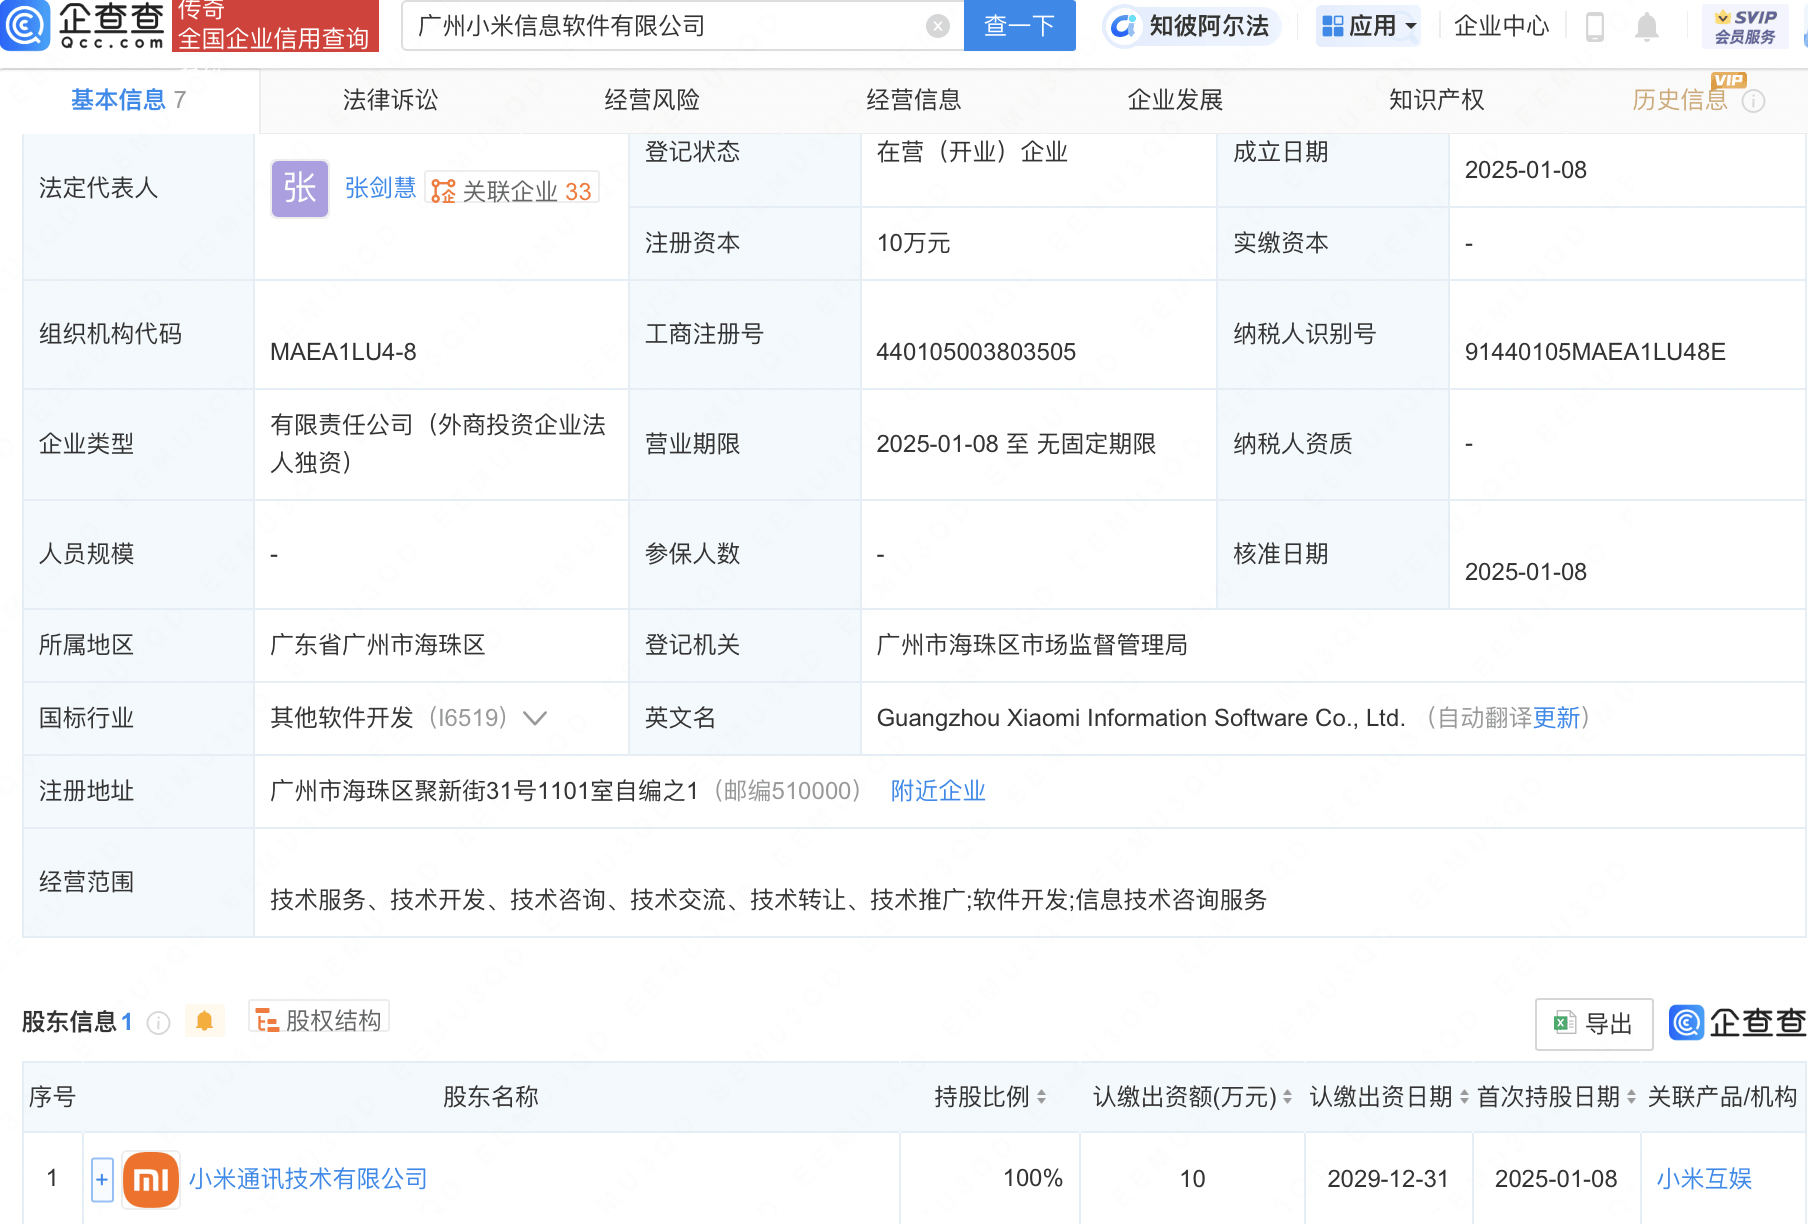Select 2029-12-31 subscription date cell

(x=1388, y=1179)
